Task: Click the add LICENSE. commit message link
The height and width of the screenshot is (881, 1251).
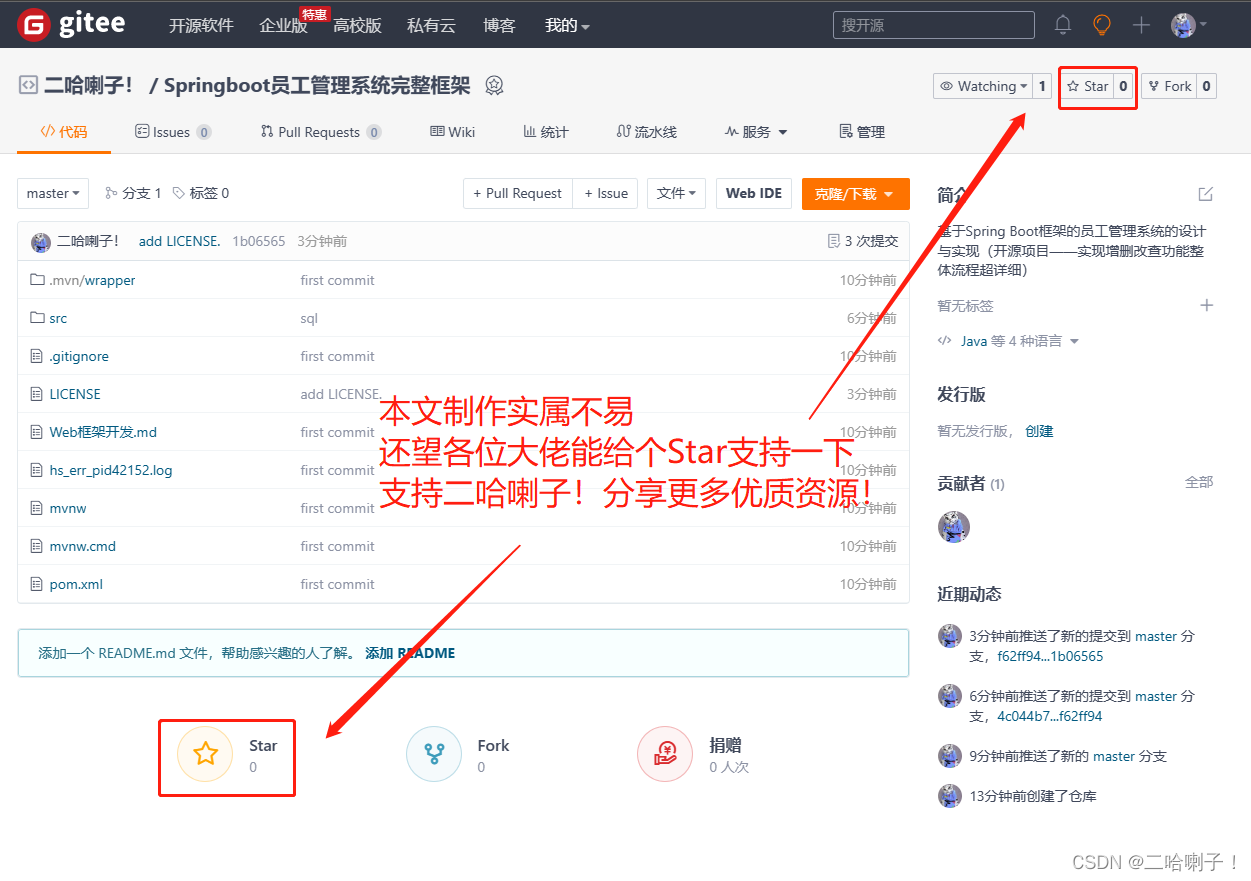Action: (180, 241)
